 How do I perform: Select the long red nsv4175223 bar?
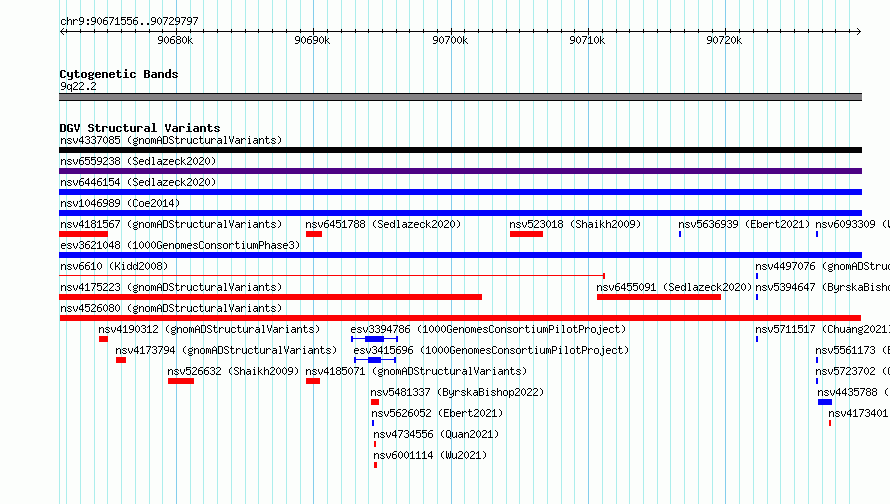click(270, 297)
